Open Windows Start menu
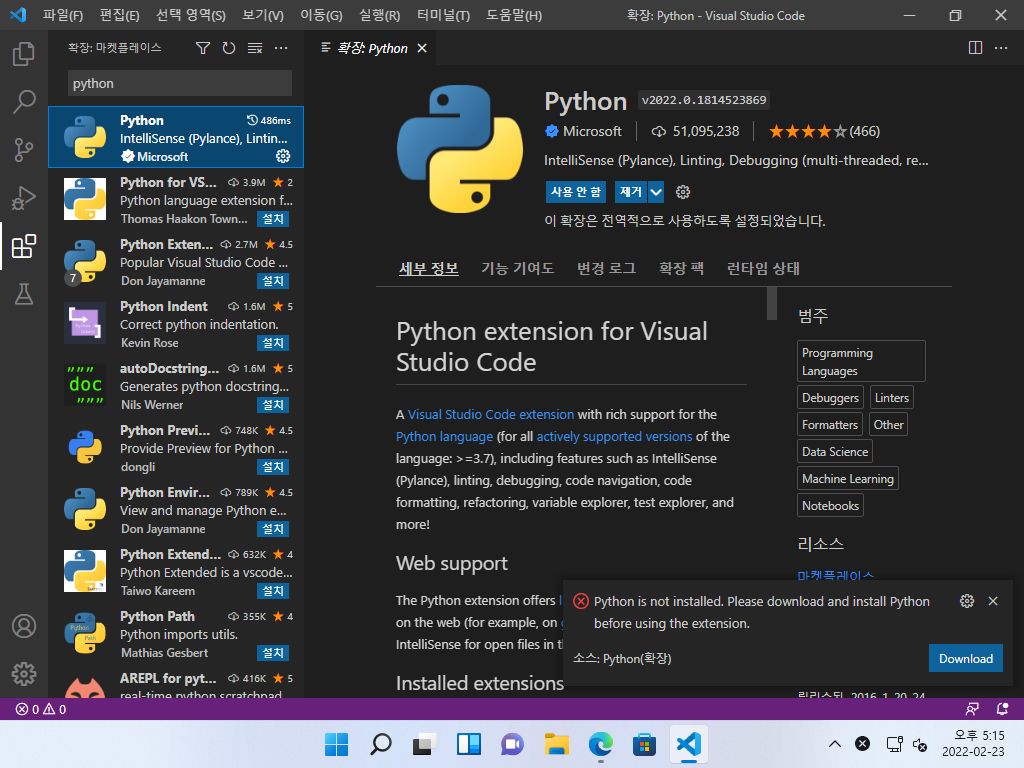The image size is (1024, 768). 337,744
